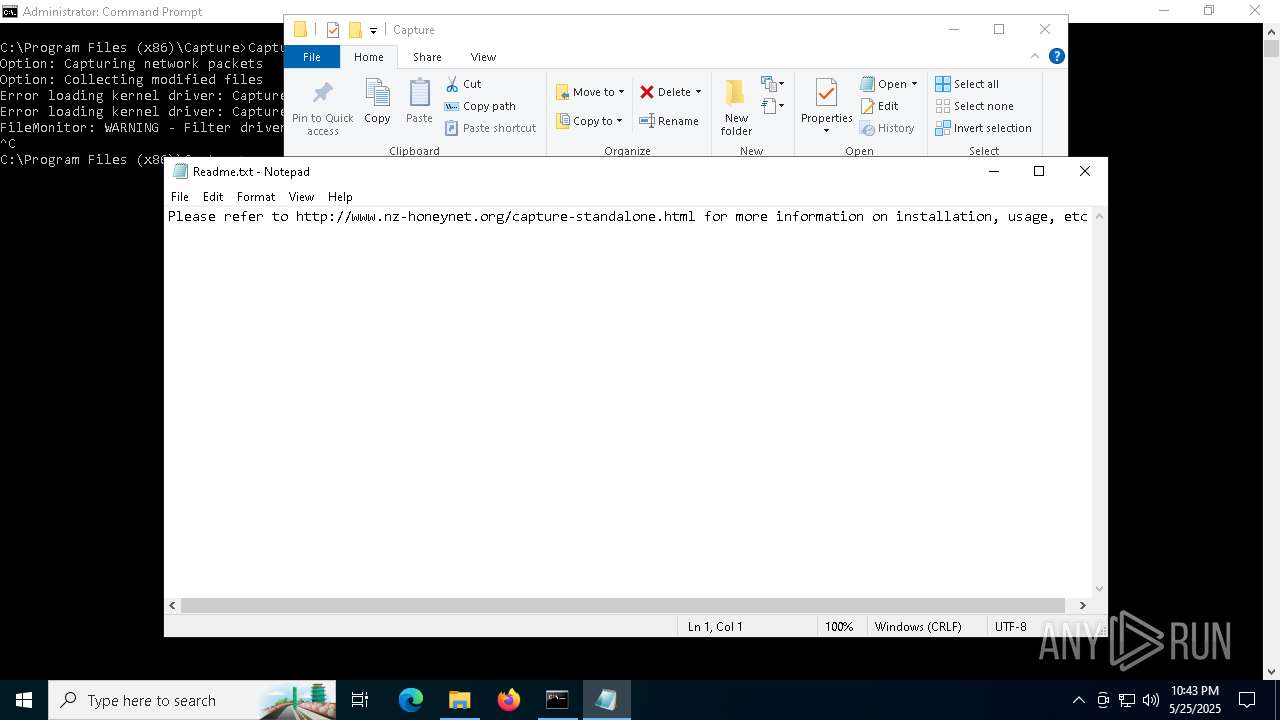Switch to the Home ribbon tab
The width and height of the screenshot is (1280, 720).
point(368,57)
